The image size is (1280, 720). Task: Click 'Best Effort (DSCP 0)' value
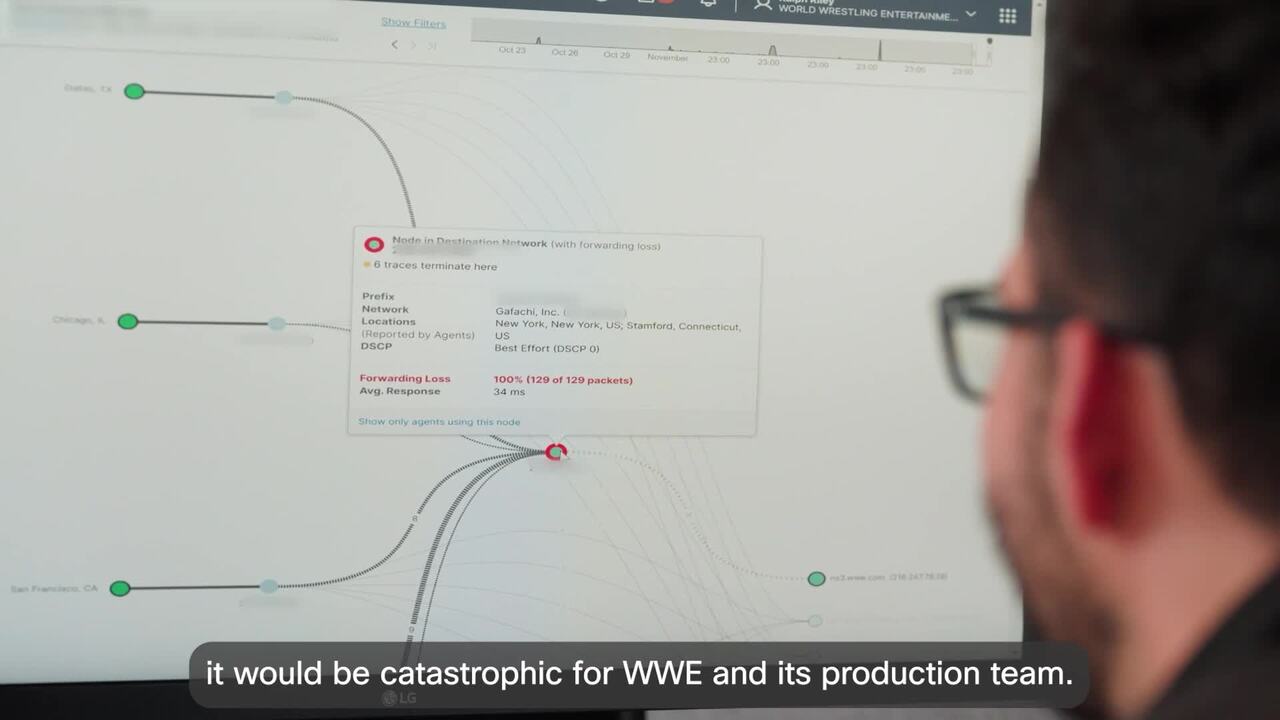tap(547, 349)
